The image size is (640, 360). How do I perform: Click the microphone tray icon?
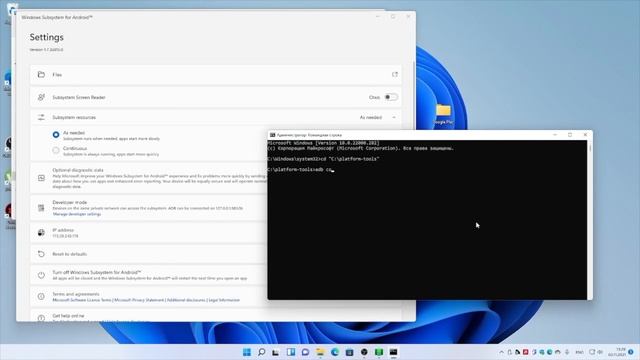567,352
